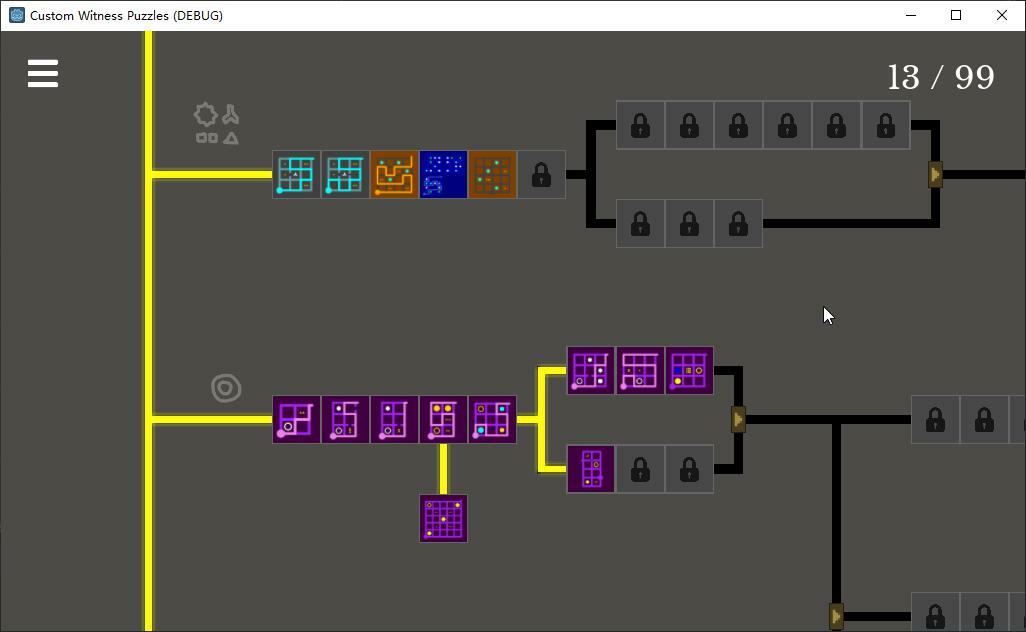Open the orange path puzzle tile
This screenshot has height=632, width=1026.
click(395, 175)
